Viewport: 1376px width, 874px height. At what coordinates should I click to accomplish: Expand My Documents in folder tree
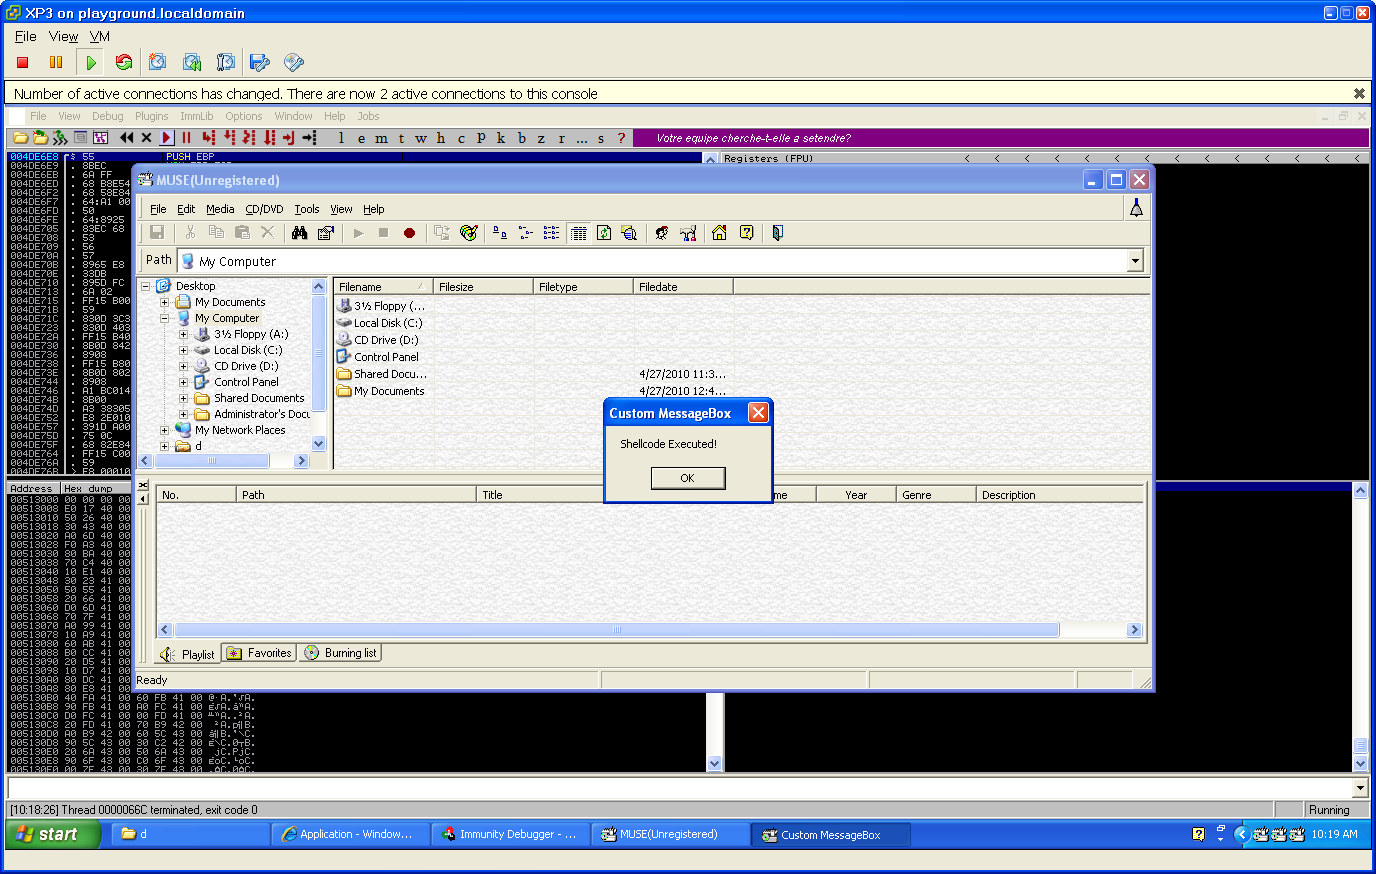(x=164, y=302)
